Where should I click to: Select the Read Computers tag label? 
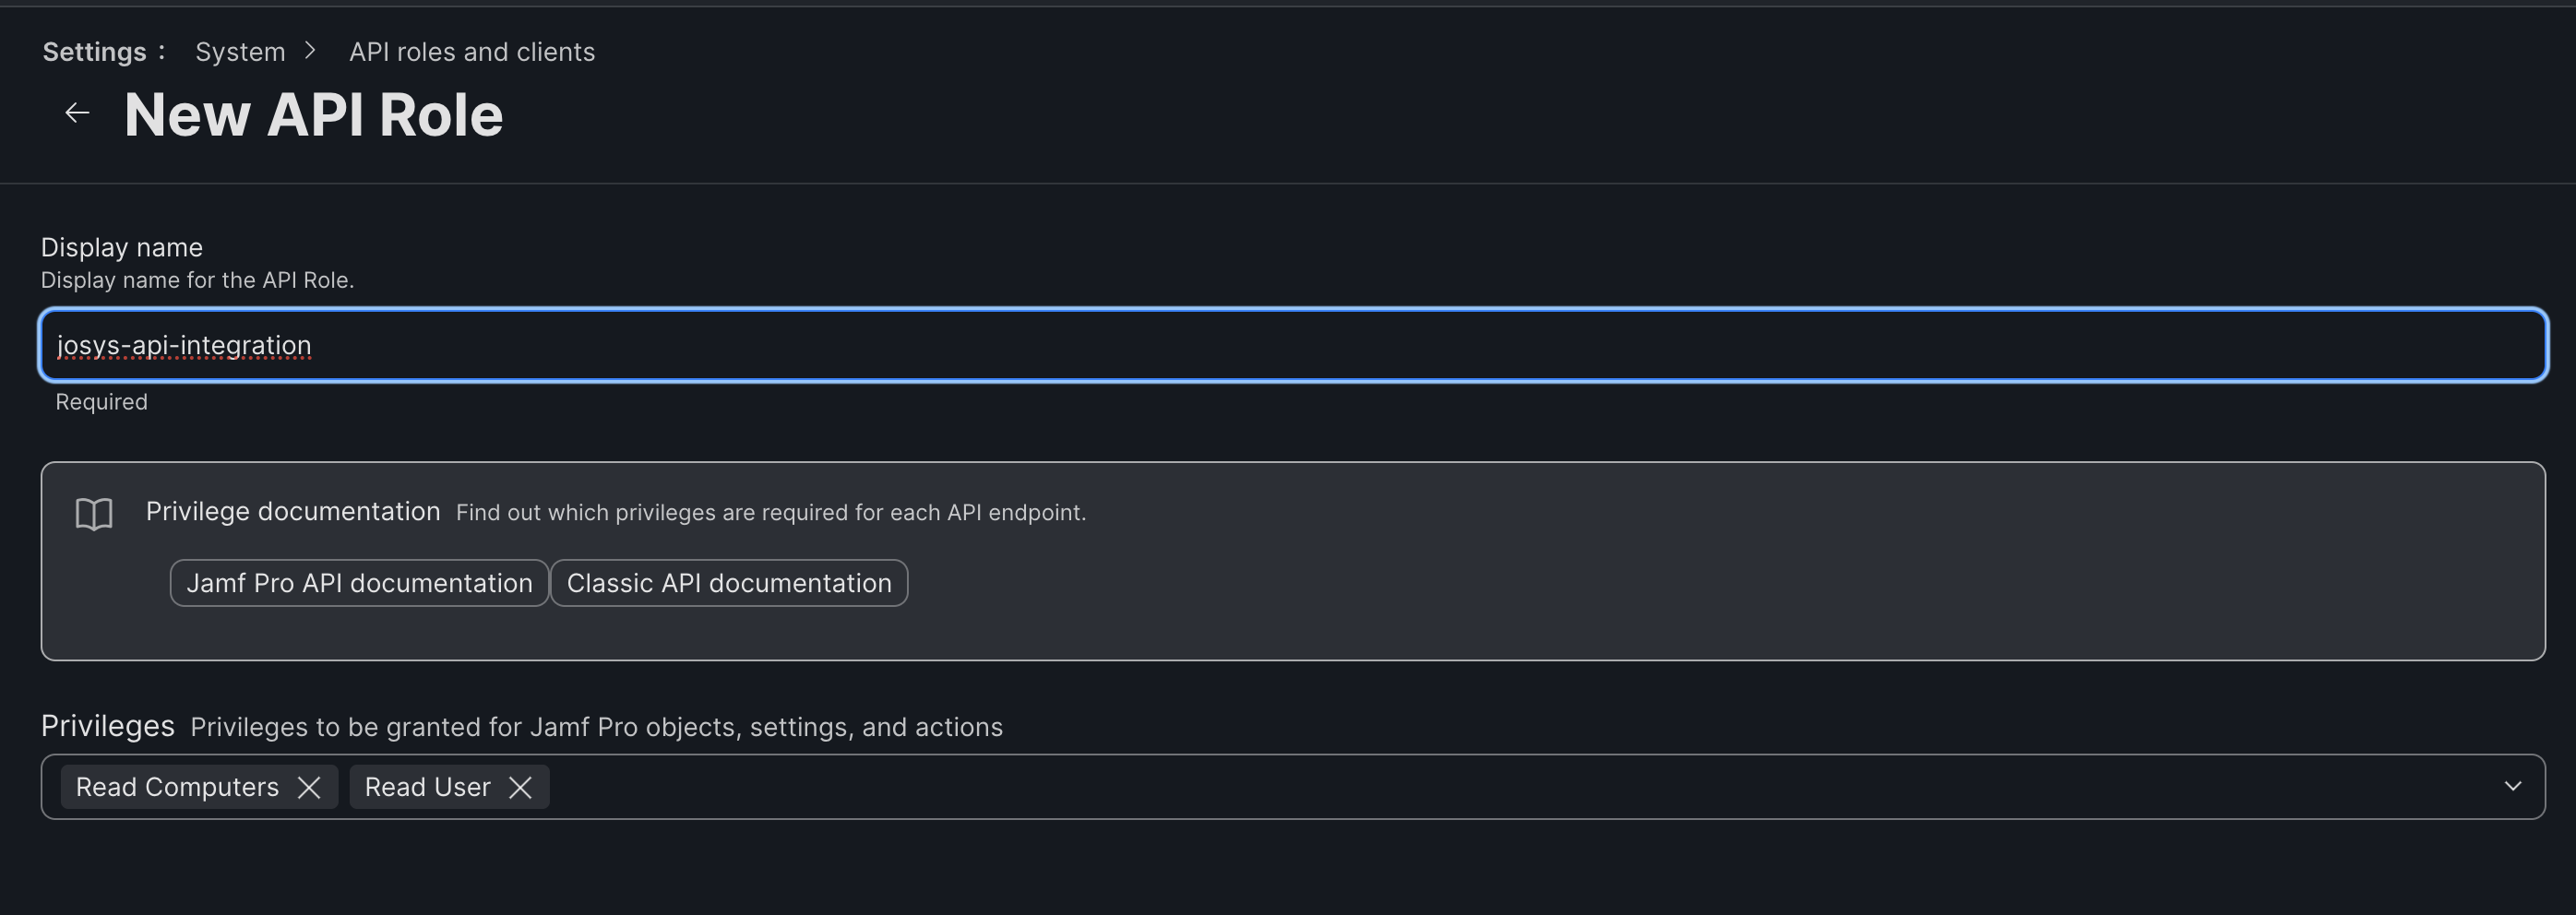coord(177,788)
